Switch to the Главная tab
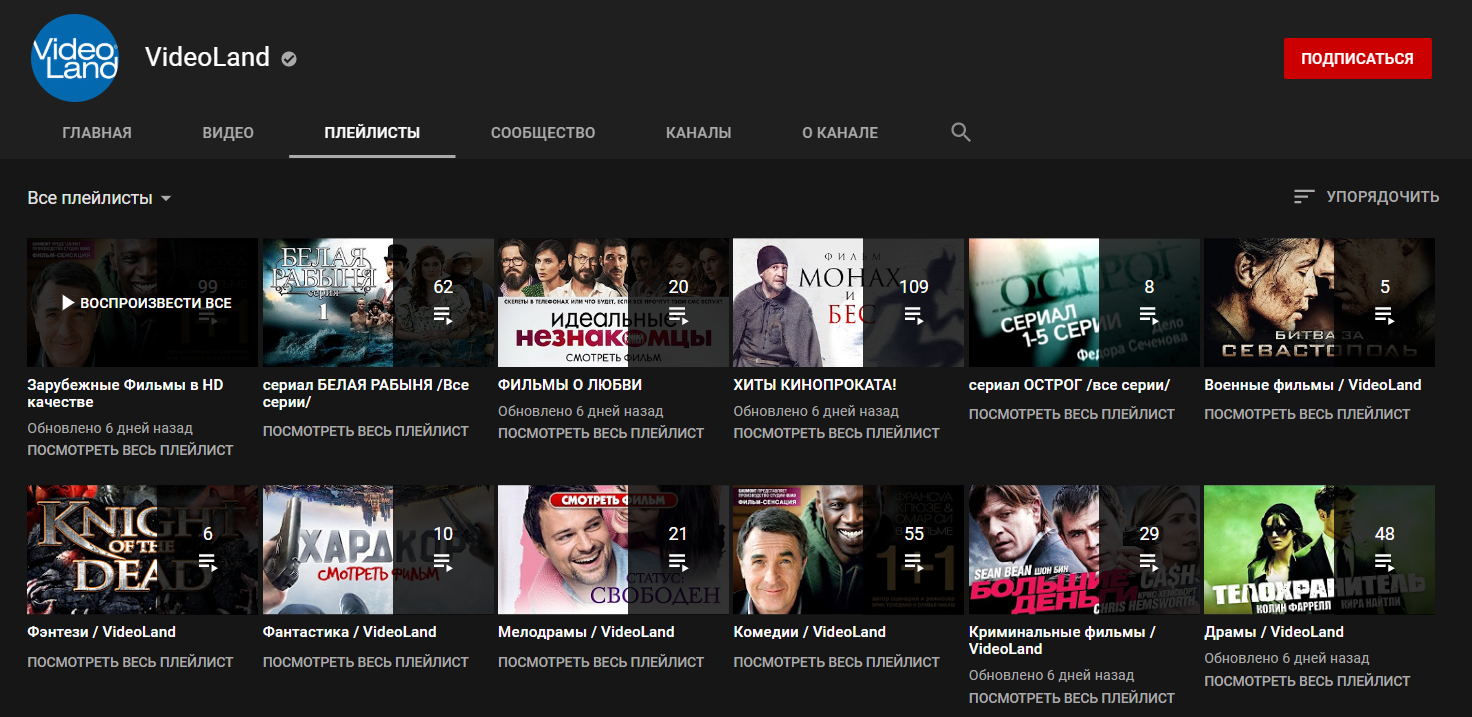Image resolution: width=1472 pixels, height=717 pixels. [97, 133]
